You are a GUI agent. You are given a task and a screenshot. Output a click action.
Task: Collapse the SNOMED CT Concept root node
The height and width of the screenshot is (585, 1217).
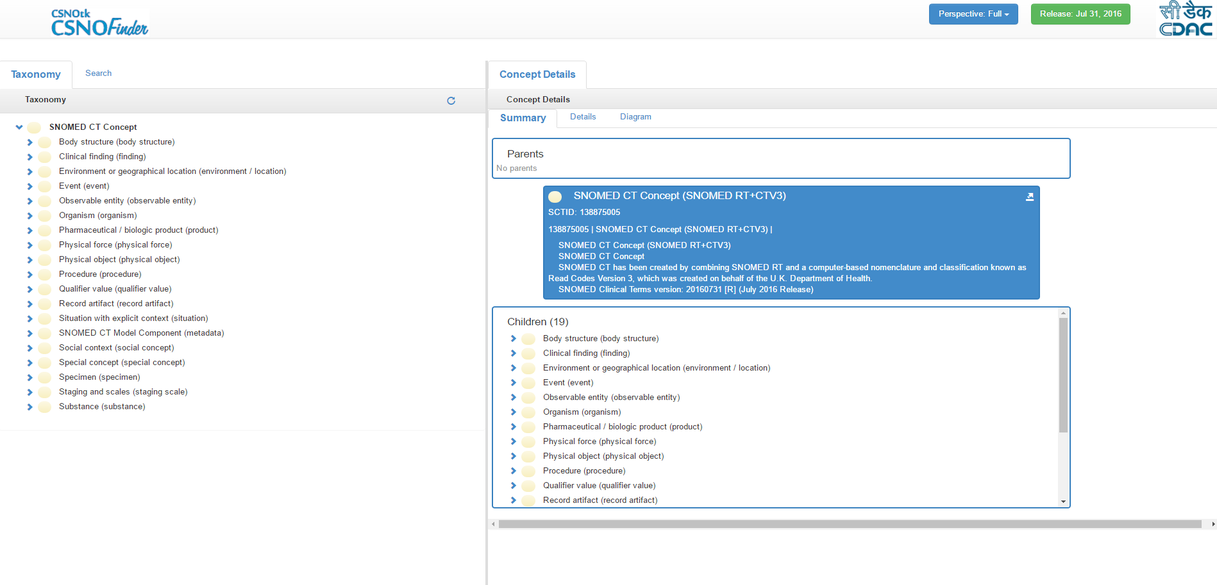click(19, 127)
